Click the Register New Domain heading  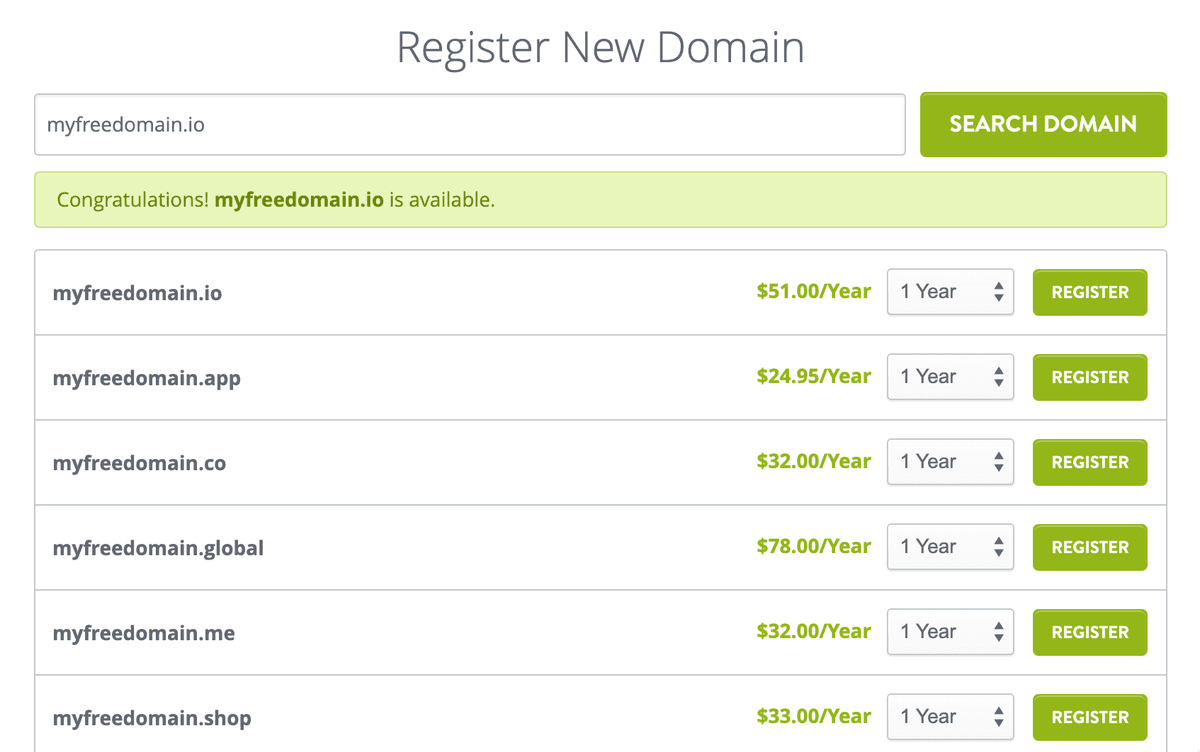(600, 48)
